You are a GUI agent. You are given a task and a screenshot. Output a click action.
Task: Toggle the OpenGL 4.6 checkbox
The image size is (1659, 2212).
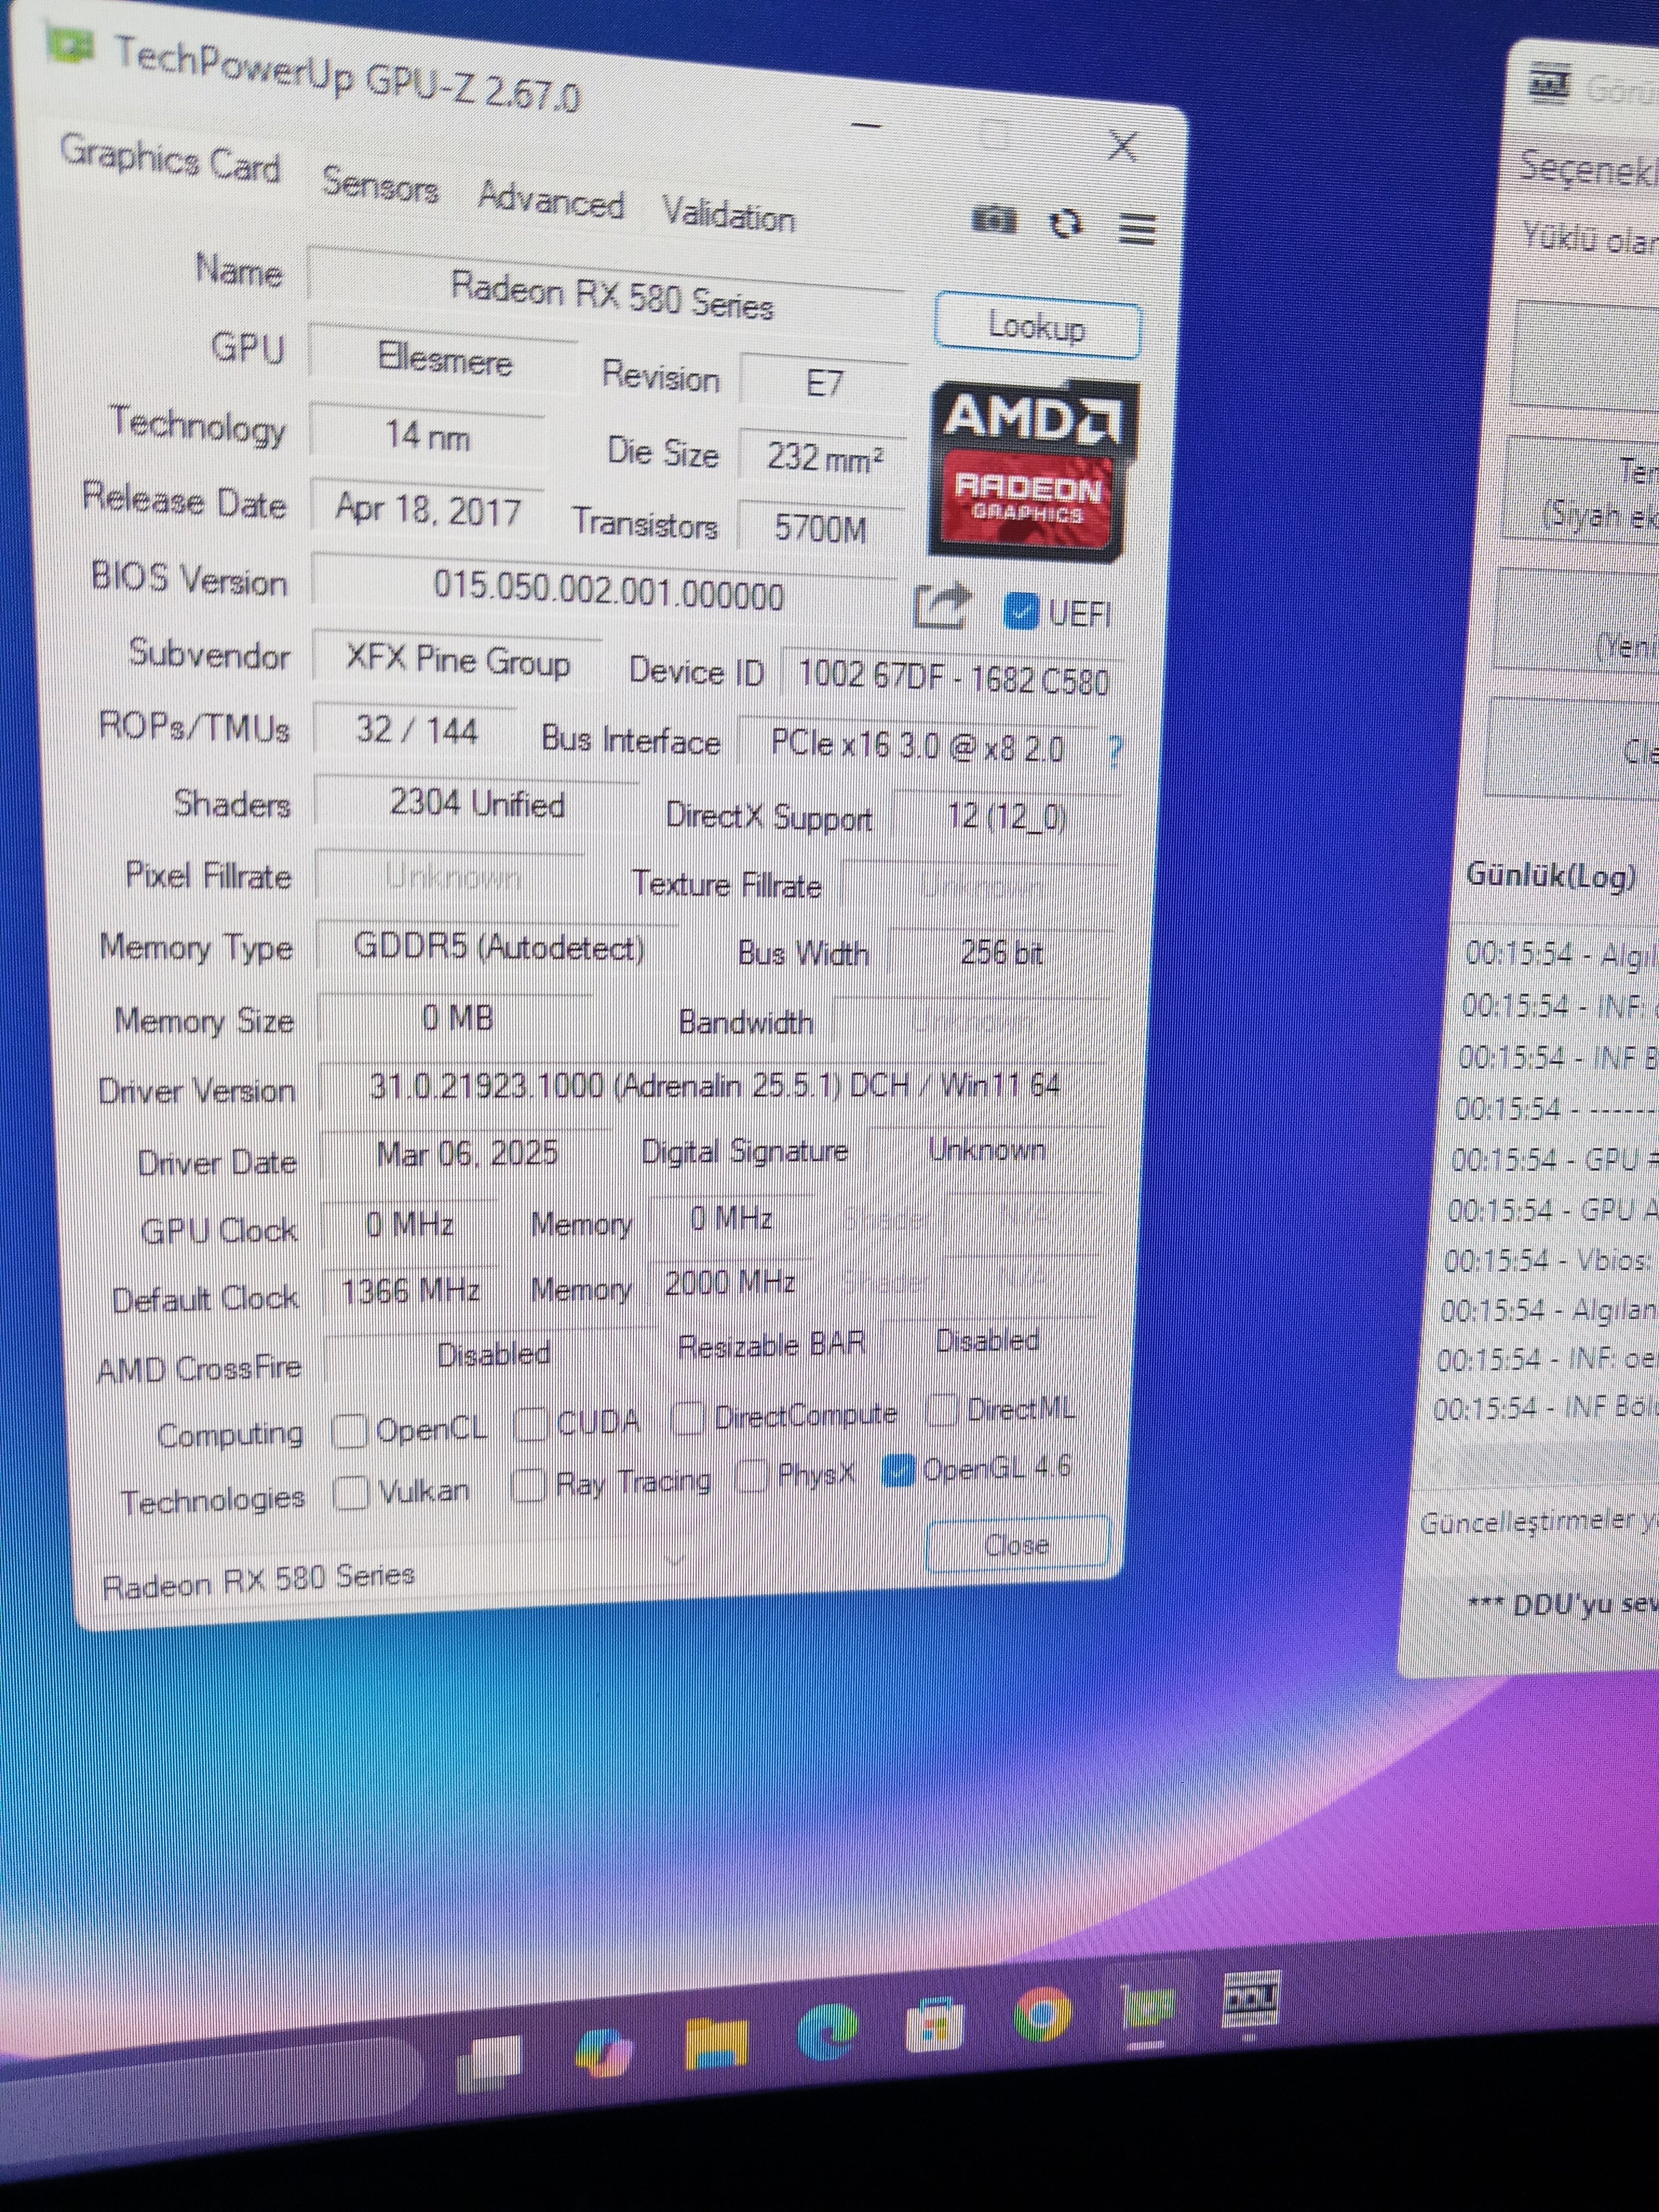click(x=898, y=1469)
